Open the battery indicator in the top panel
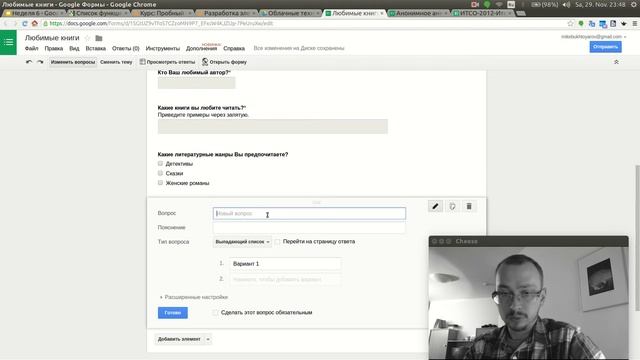The height and width of the screenshot is (360, 640). (x=544, y=4)
